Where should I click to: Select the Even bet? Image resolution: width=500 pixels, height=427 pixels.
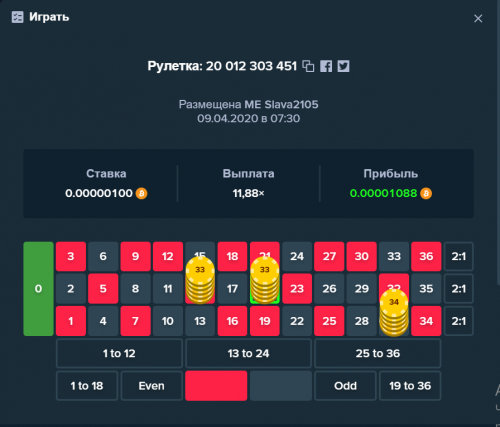click(x=151, y=386)
